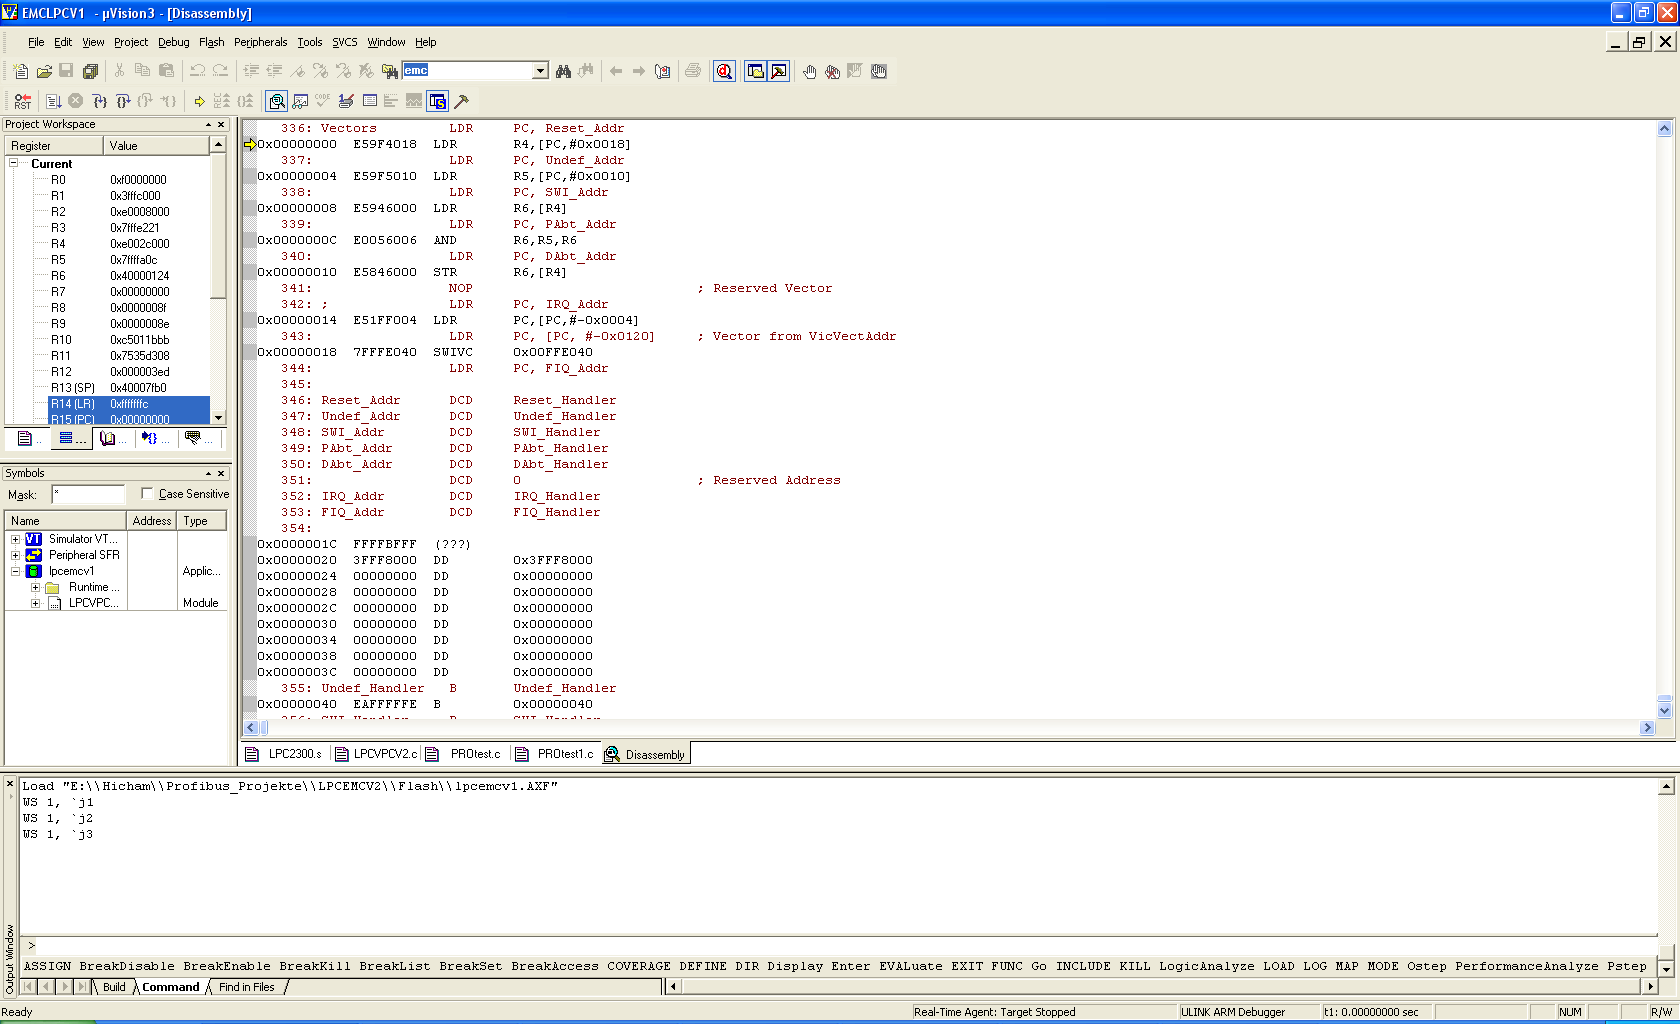Click the Mask input field

[x=88, y=494]
